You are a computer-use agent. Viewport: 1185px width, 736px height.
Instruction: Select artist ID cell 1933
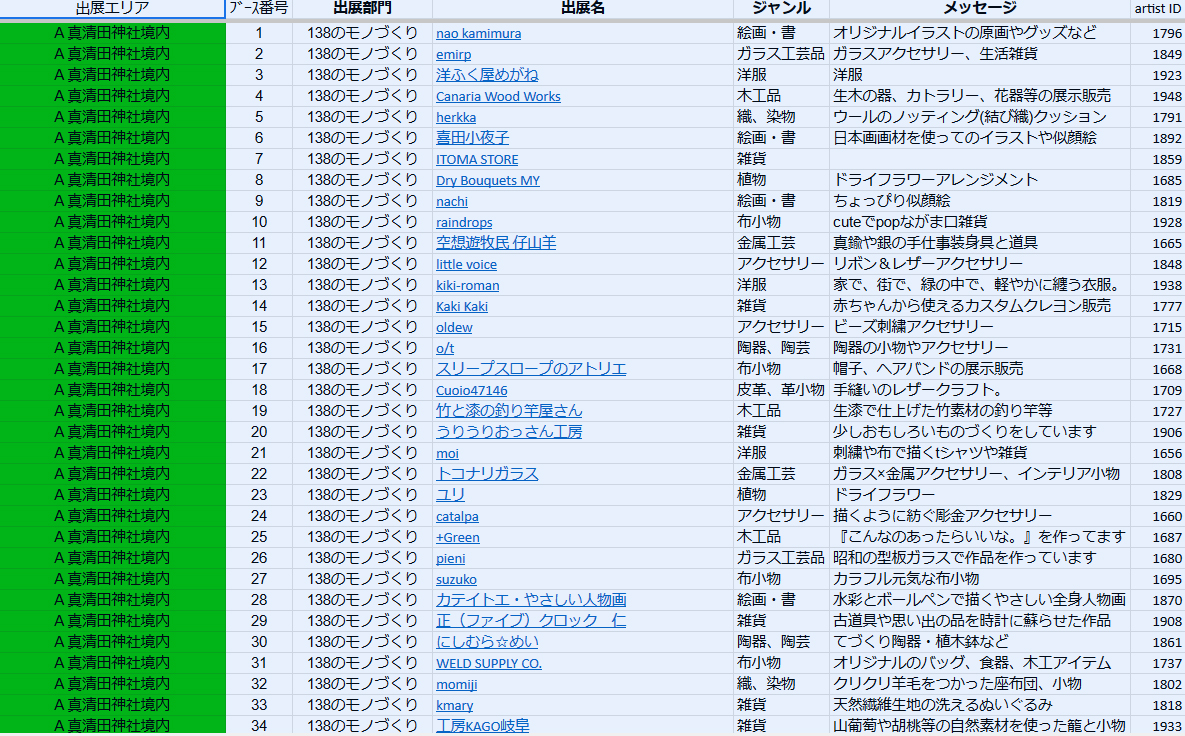click(1157, 725)
